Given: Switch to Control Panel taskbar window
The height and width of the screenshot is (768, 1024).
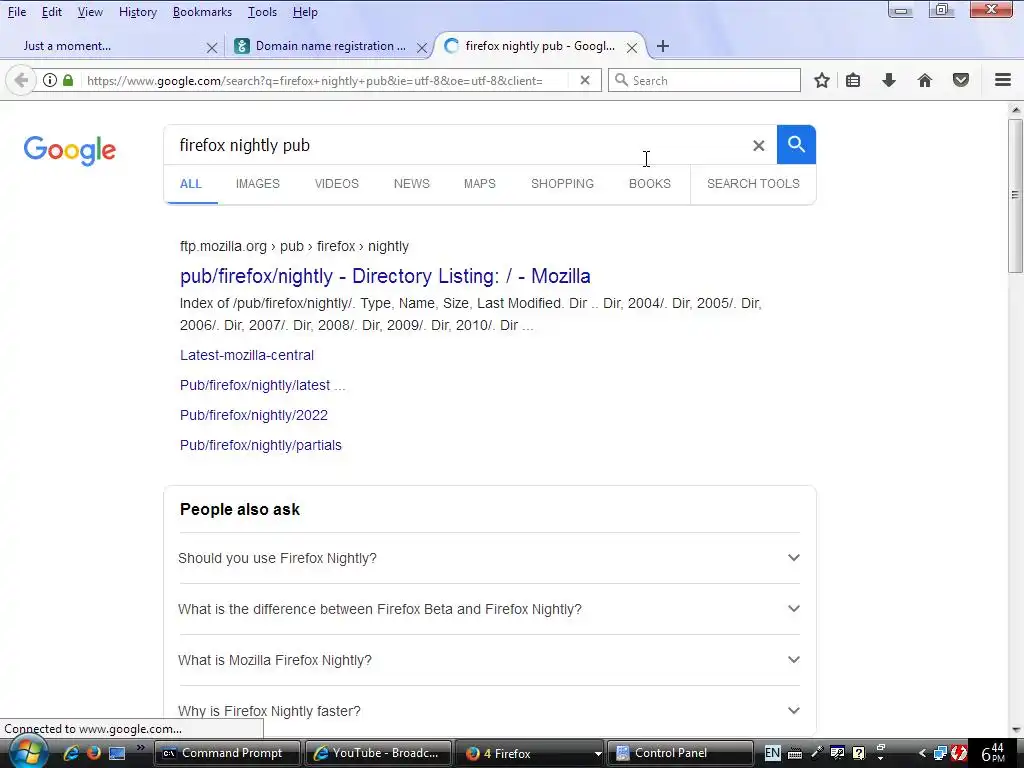Looking at the screenshot, I should tap(680, 754).
